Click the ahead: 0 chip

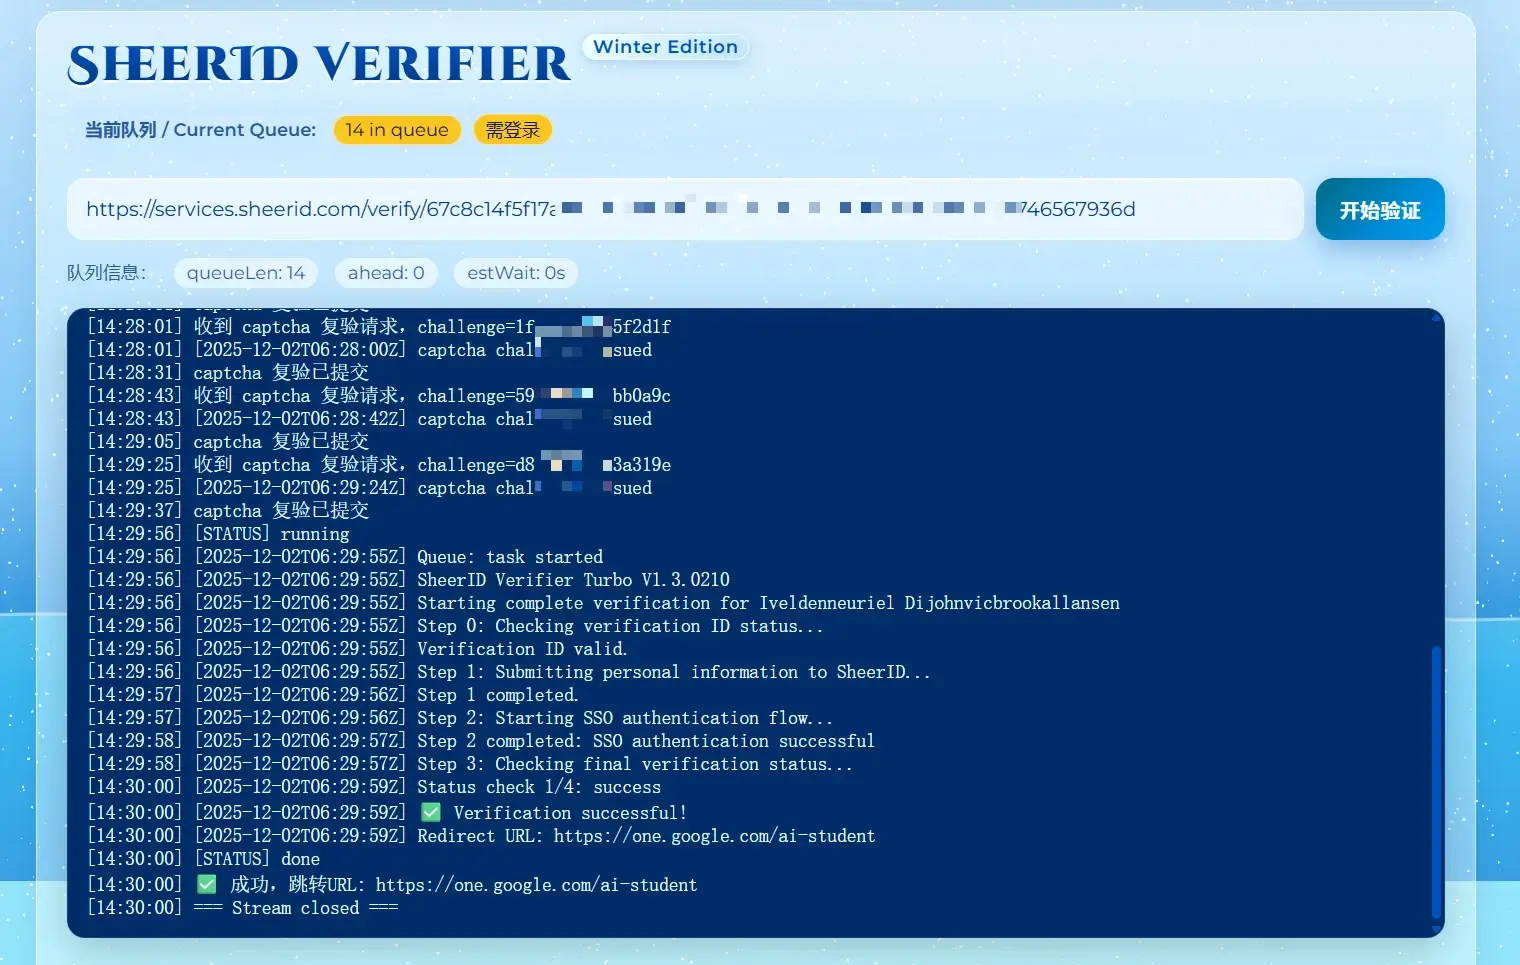[x=386, y=273]
